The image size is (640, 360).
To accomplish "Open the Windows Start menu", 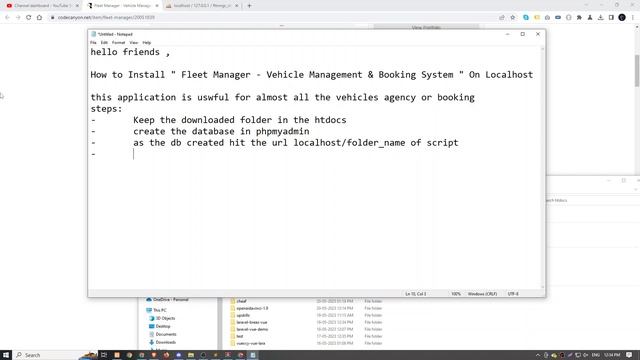I will [6, 355].
